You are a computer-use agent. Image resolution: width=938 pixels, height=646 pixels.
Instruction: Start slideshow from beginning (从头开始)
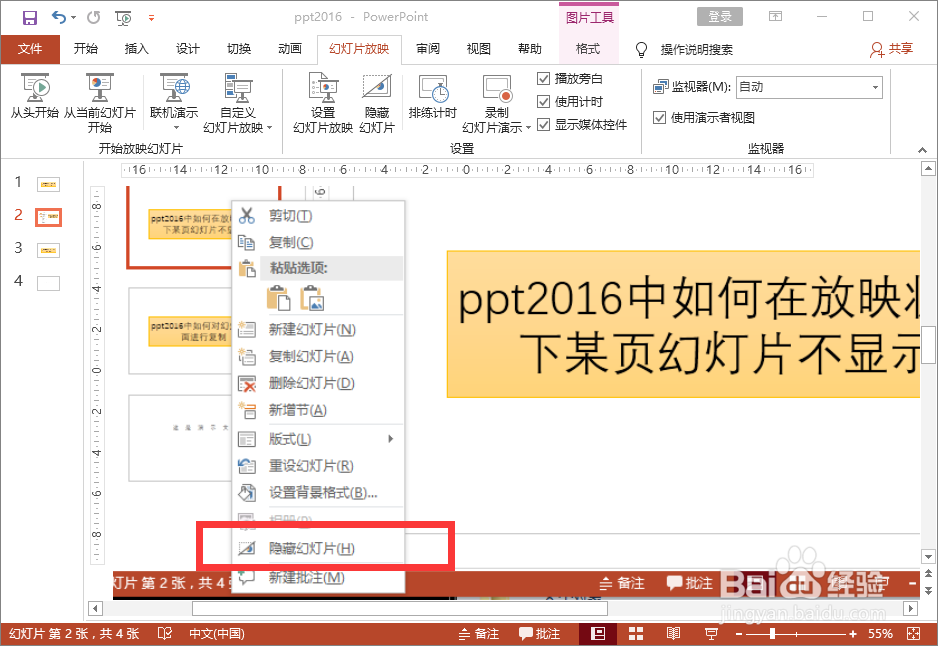click(x=35, y=96)
